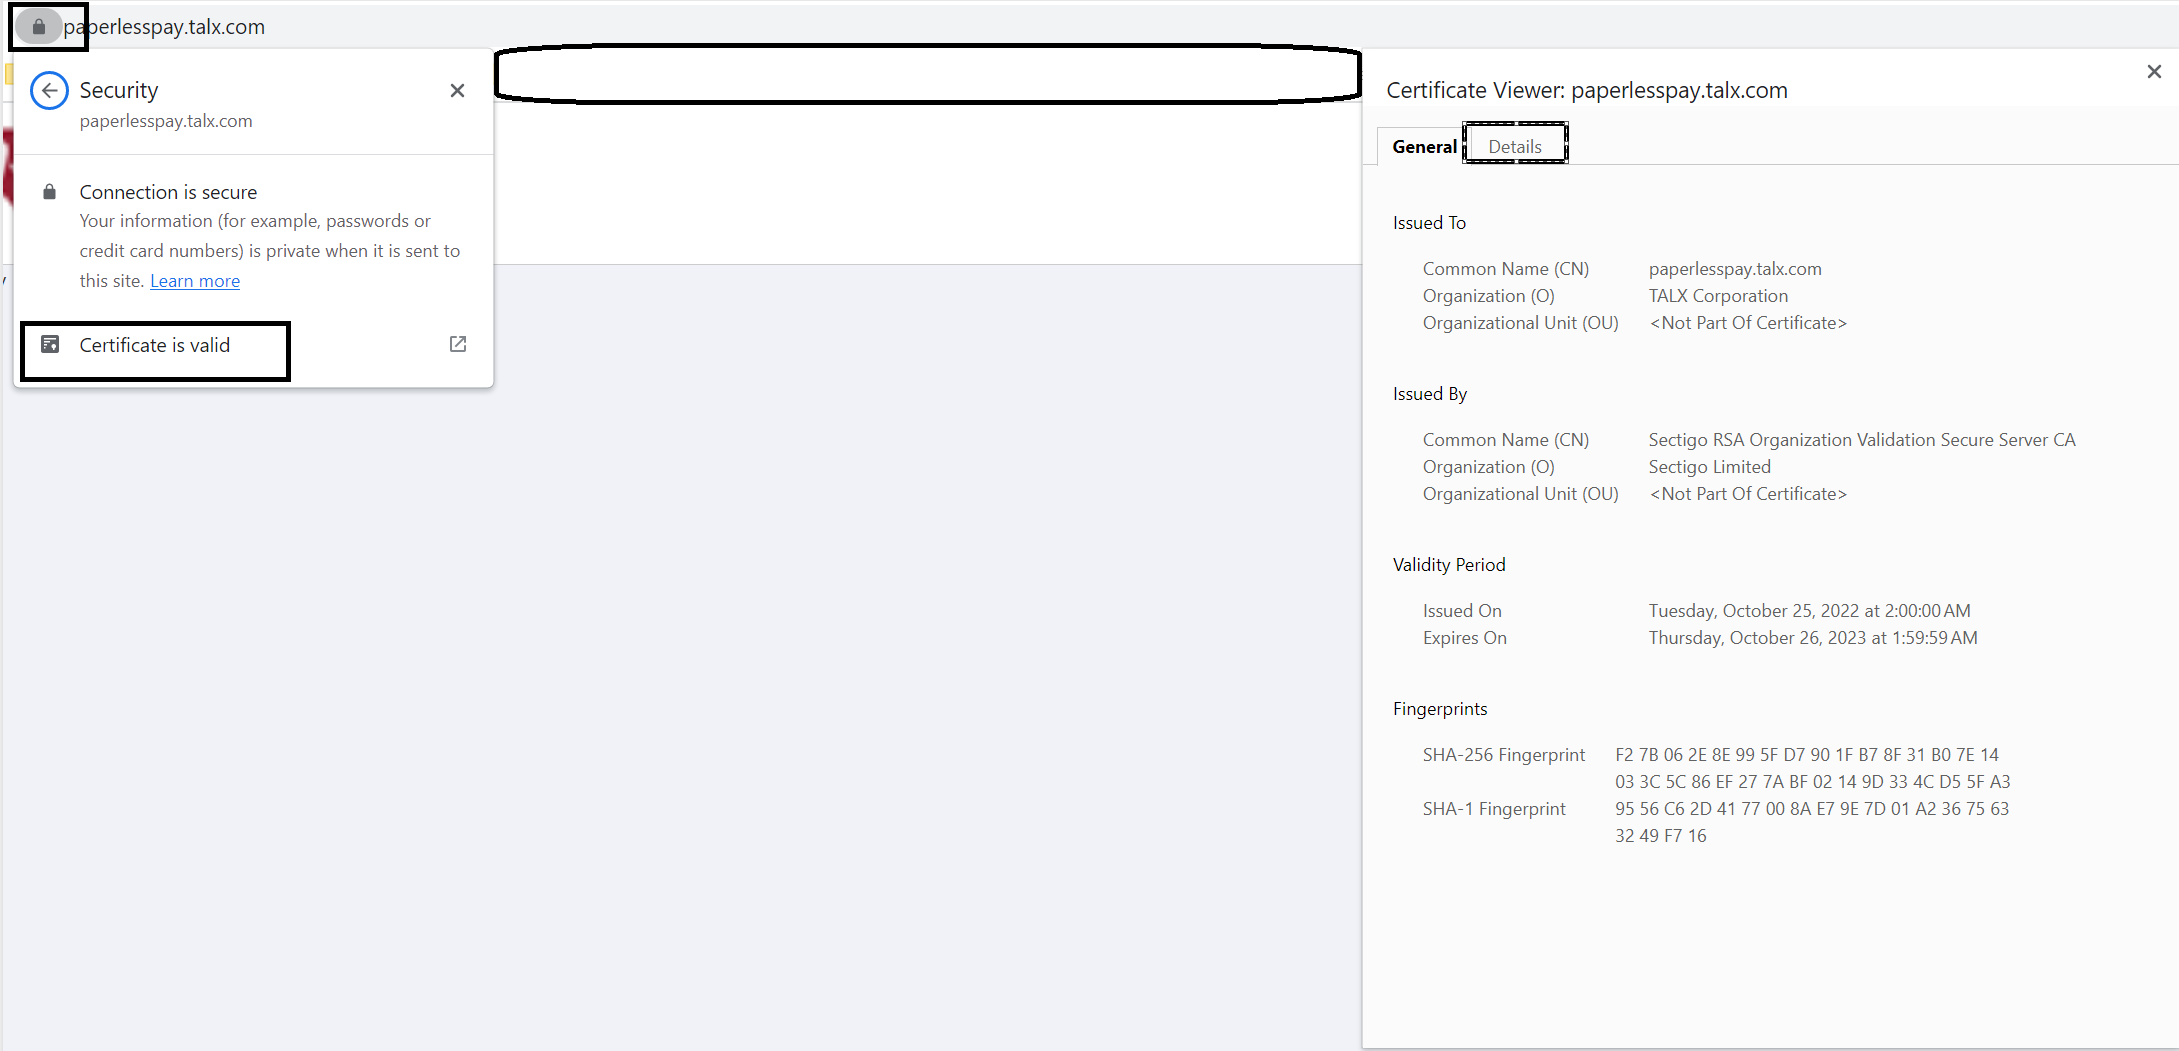2179x1051 pixels.
Task: Select the Issued To common name value
Action: pos(1735,269)
